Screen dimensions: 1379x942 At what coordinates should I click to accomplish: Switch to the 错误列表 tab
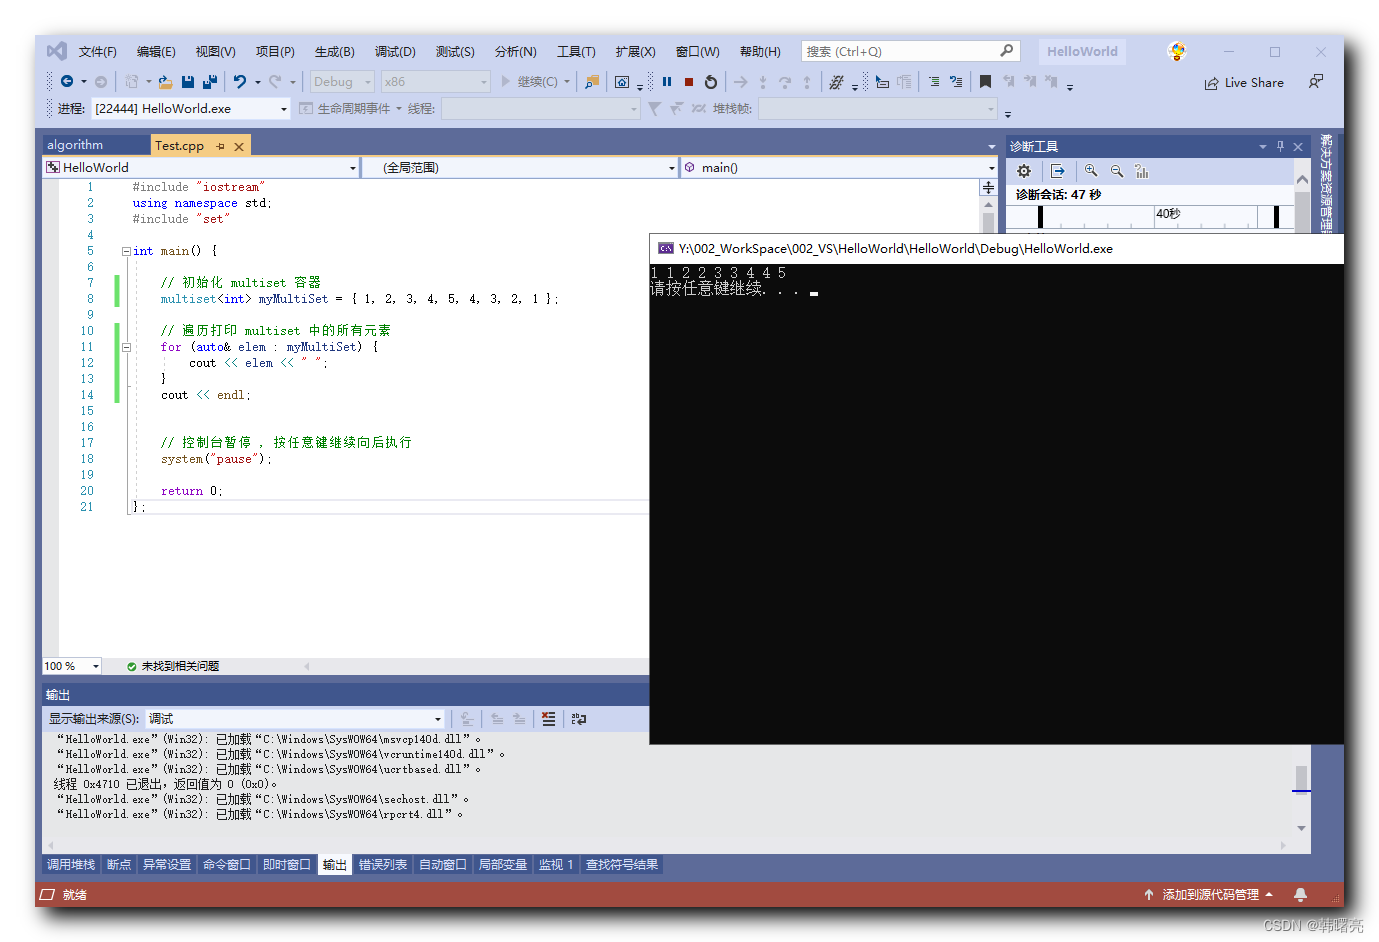[383, 864]
